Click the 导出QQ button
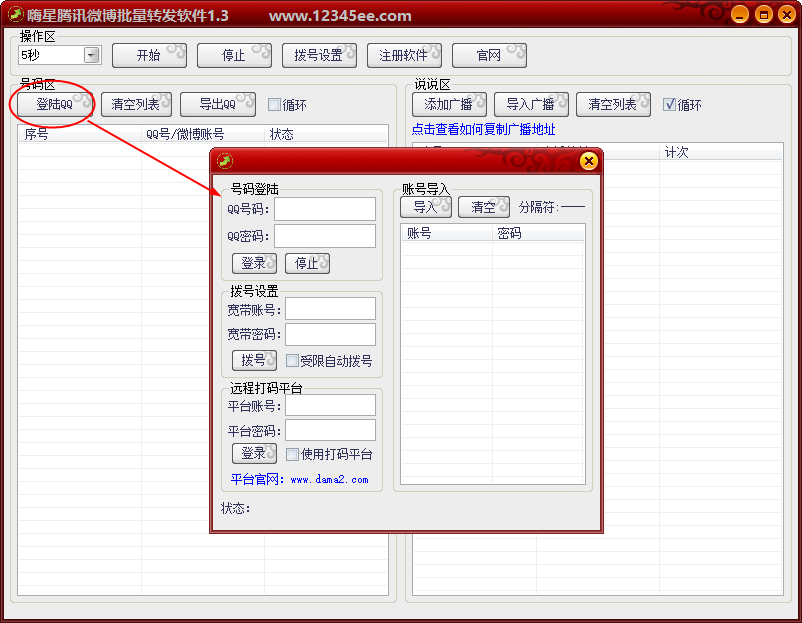This screenshot has width=802, height=623. tap(218, 104)
